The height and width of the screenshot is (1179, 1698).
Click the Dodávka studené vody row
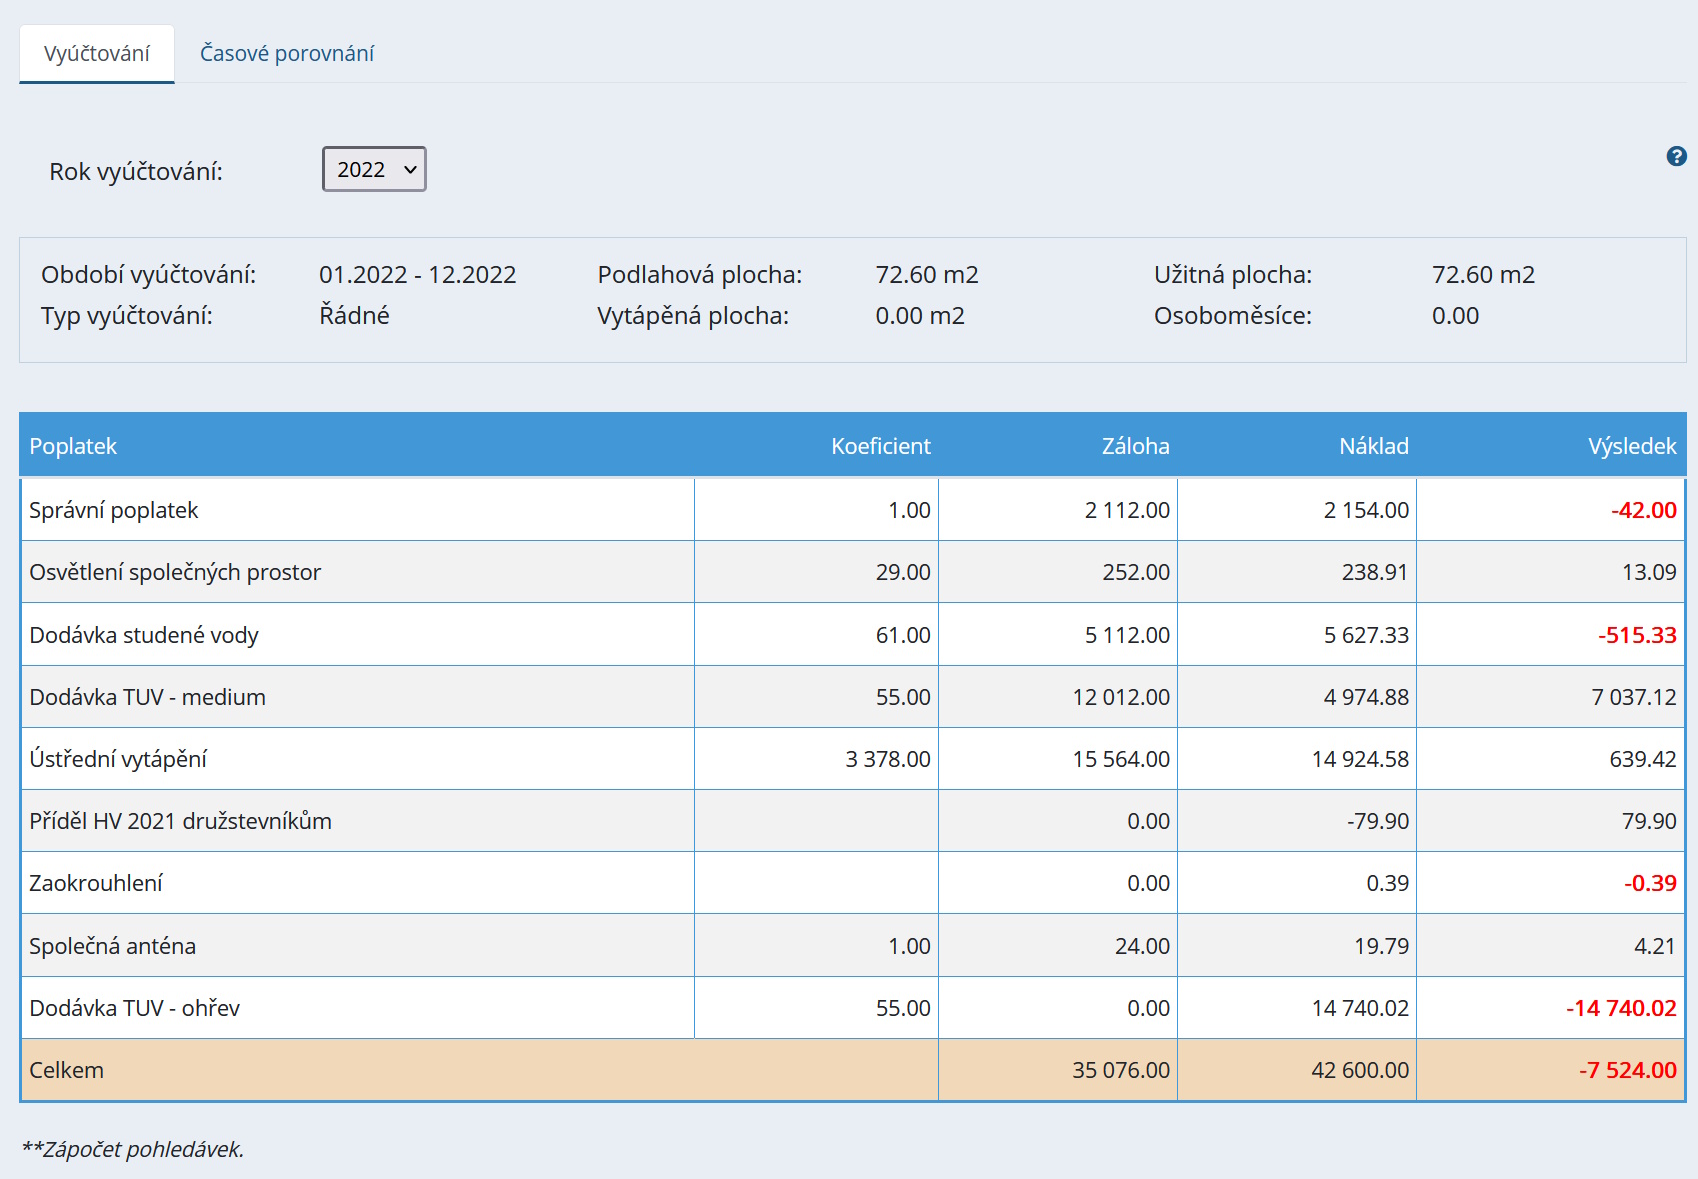click(144, 635)
